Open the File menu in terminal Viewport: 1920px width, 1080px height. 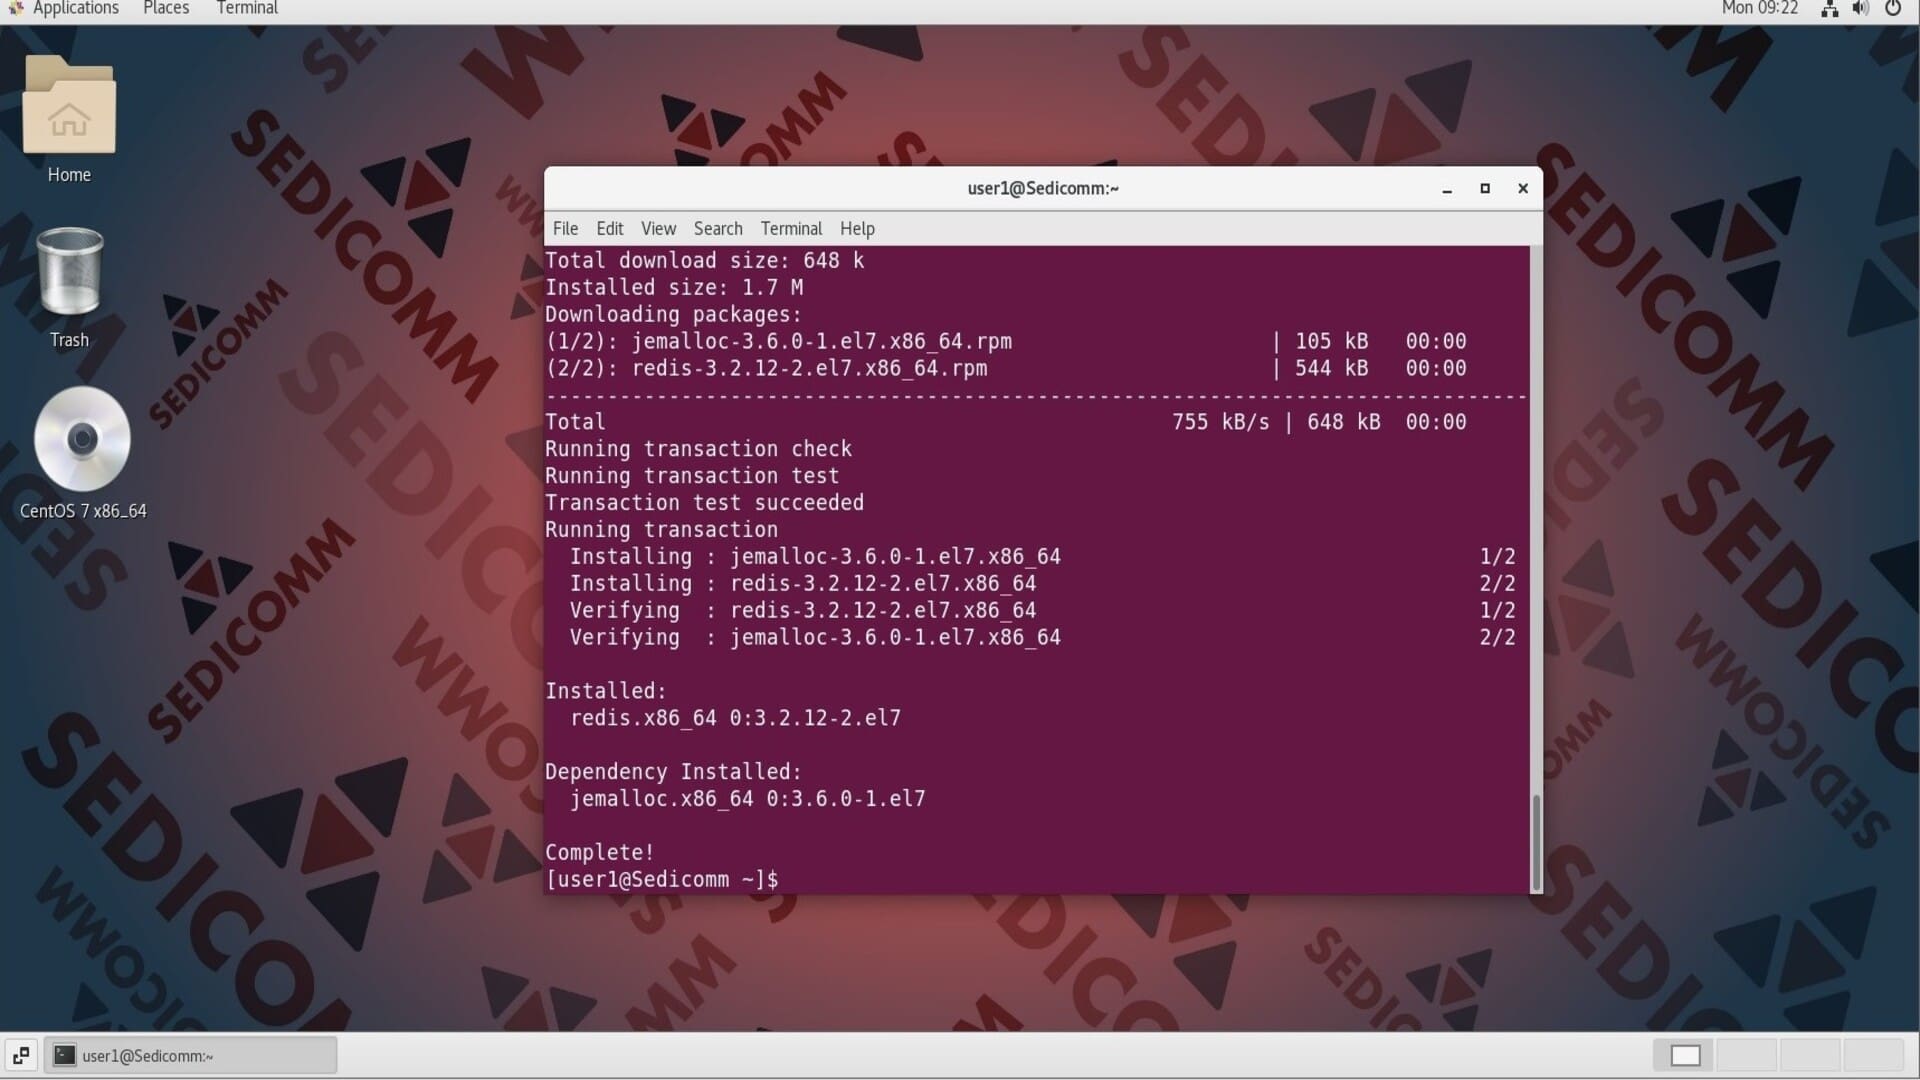coord(565,229)
